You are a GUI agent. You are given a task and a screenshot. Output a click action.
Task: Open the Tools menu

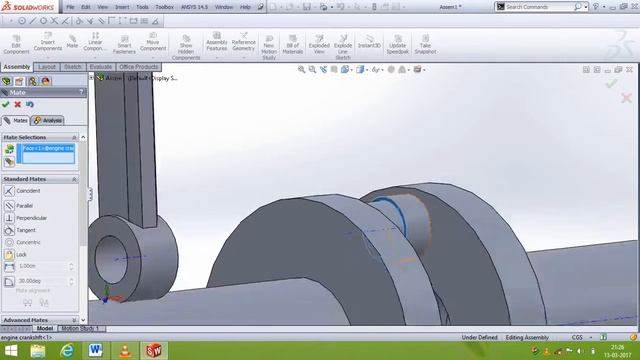tap(142, 7)
